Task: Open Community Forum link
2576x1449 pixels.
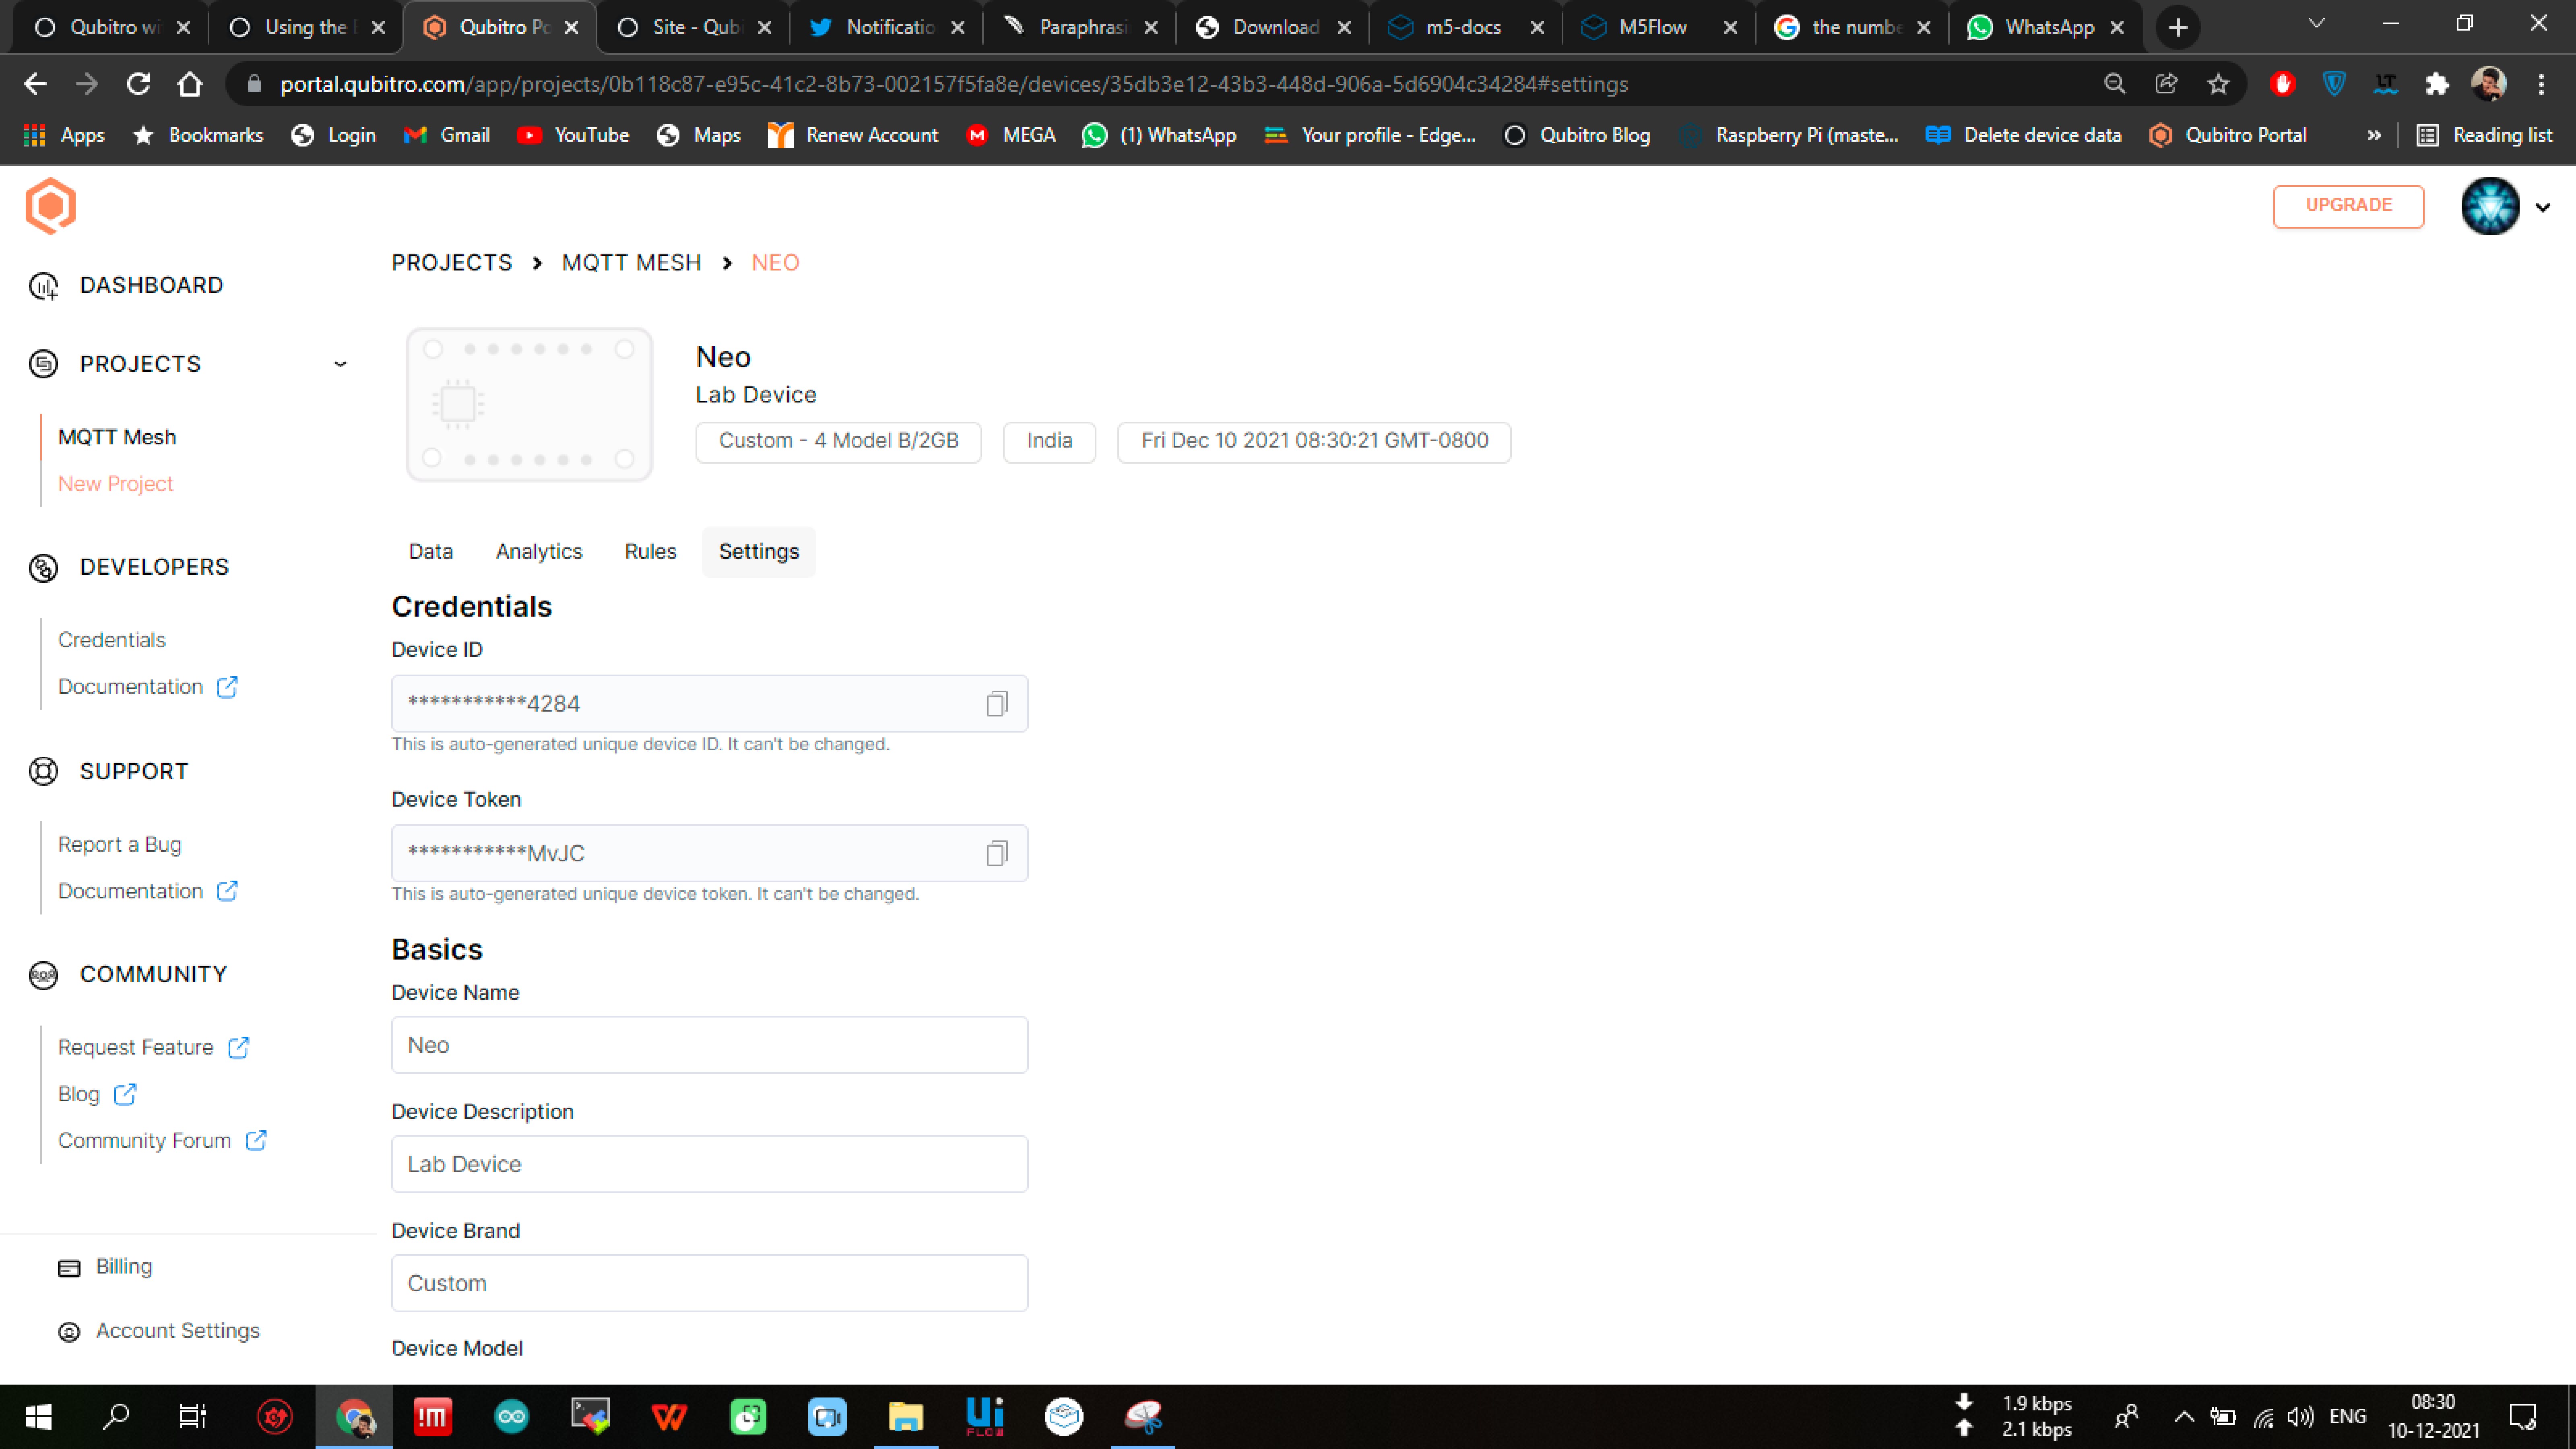Action: point(144,1141)
